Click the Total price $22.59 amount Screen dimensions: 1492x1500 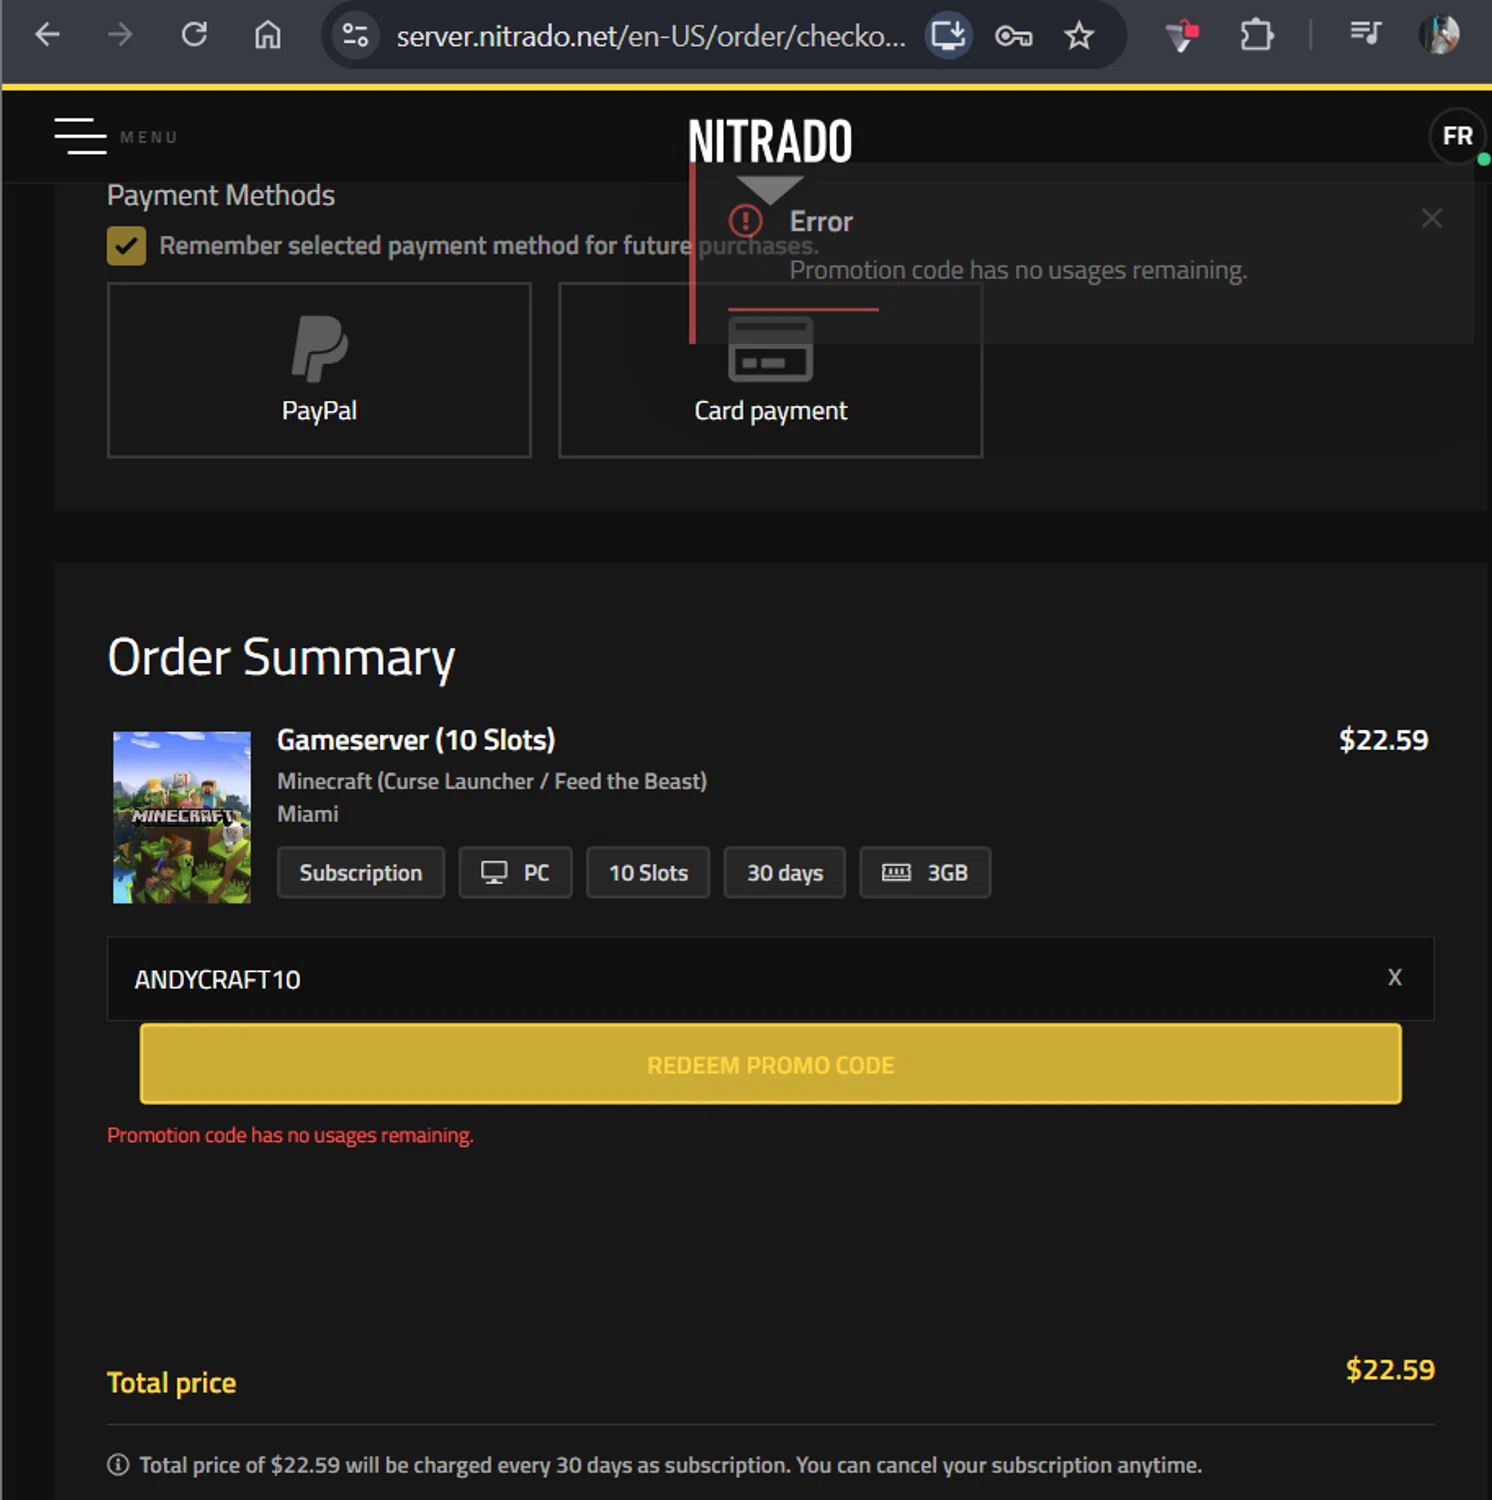(x=1390, y=1369)
